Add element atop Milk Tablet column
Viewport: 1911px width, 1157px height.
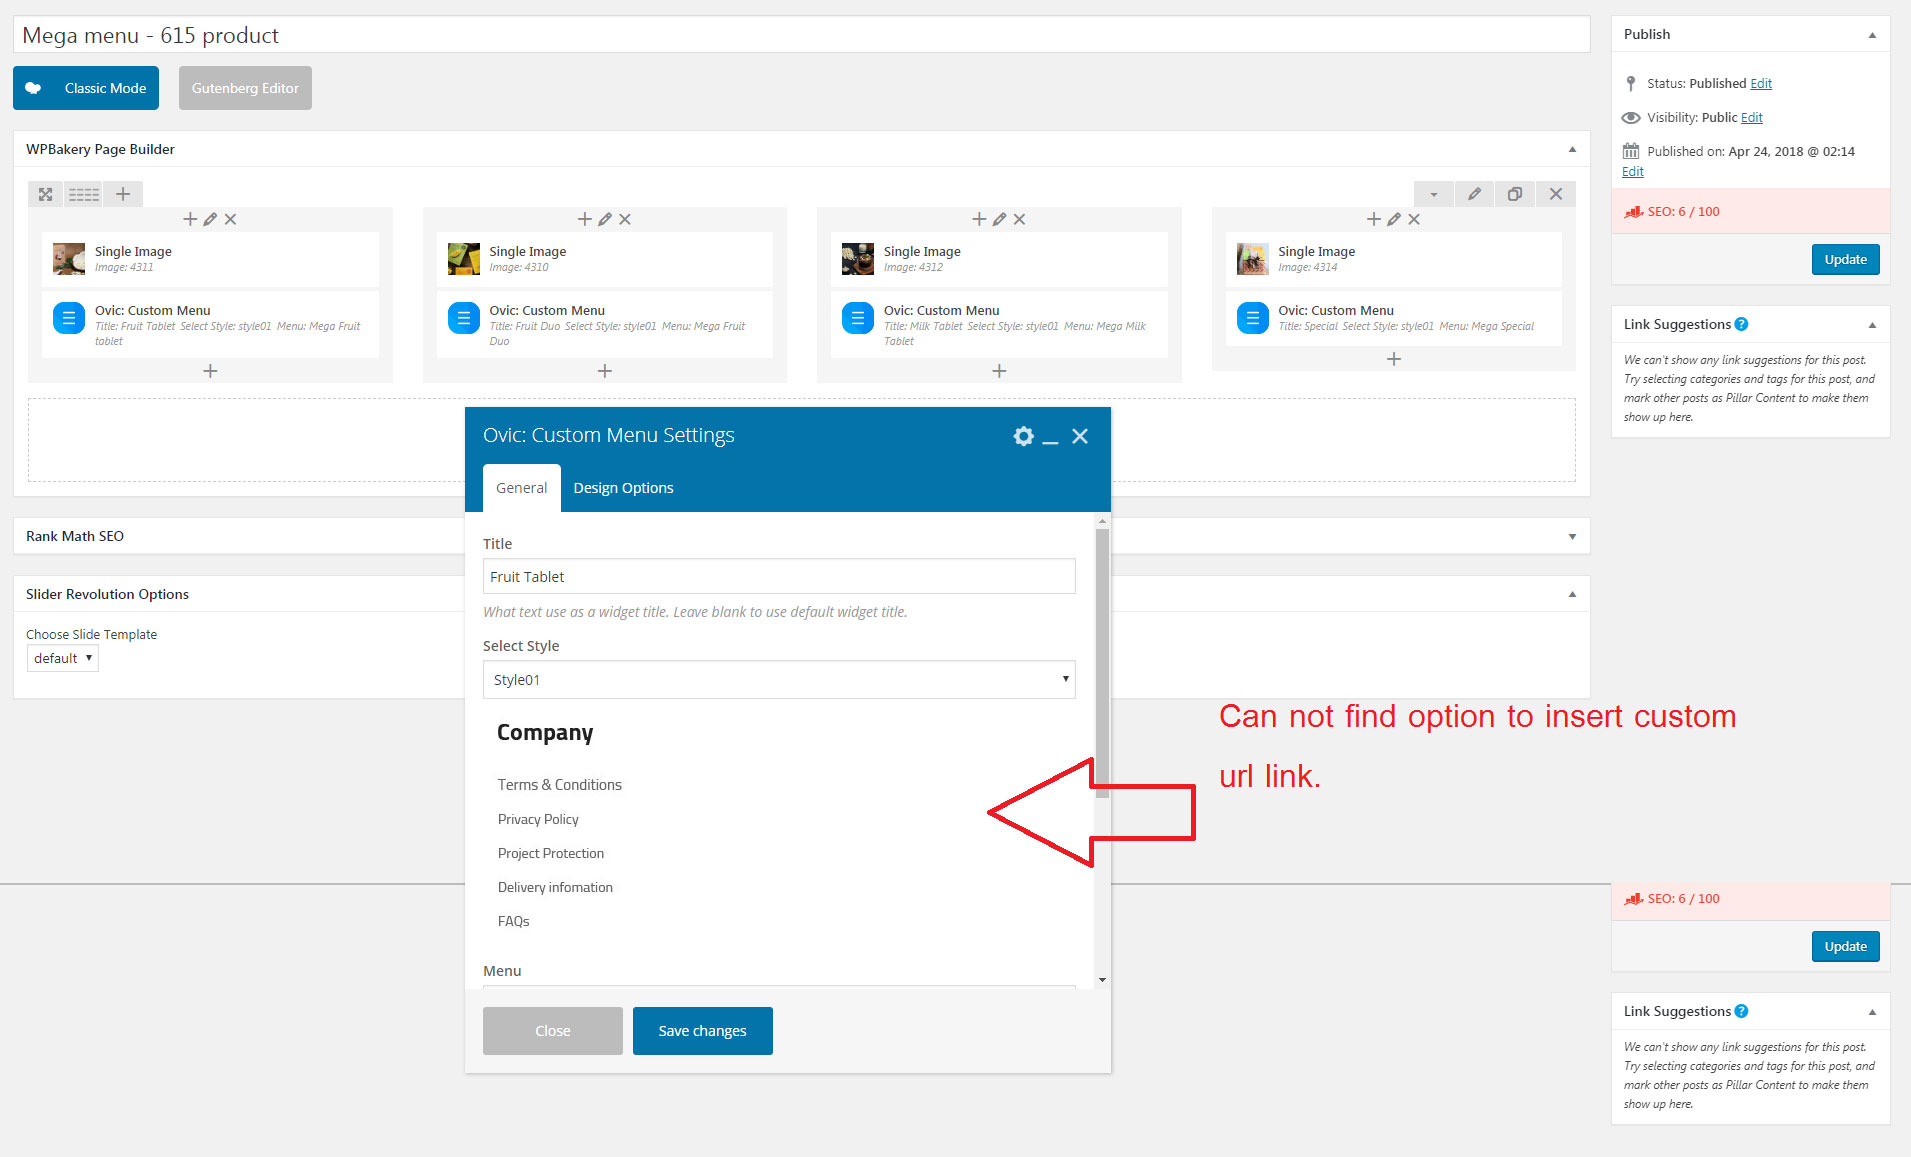(979, 219)
